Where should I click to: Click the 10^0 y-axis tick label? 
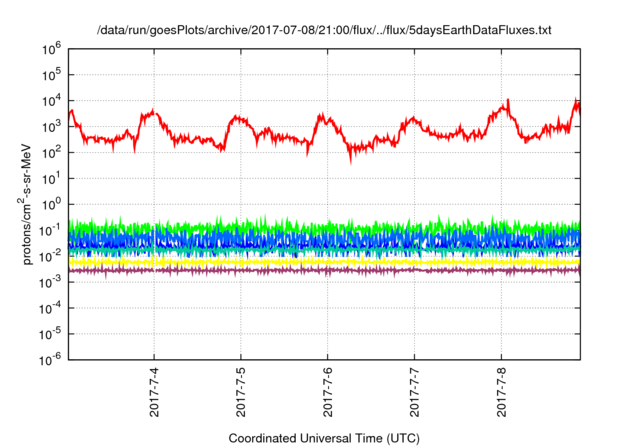52,204
